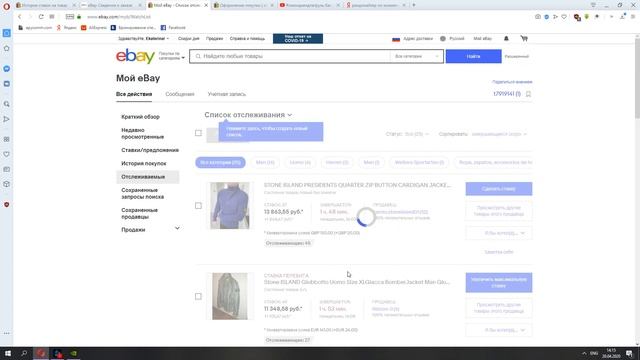Click the blue Найти search button
Image resolution: width=640 pixels, height=360 pixels.
click(473, 56)
